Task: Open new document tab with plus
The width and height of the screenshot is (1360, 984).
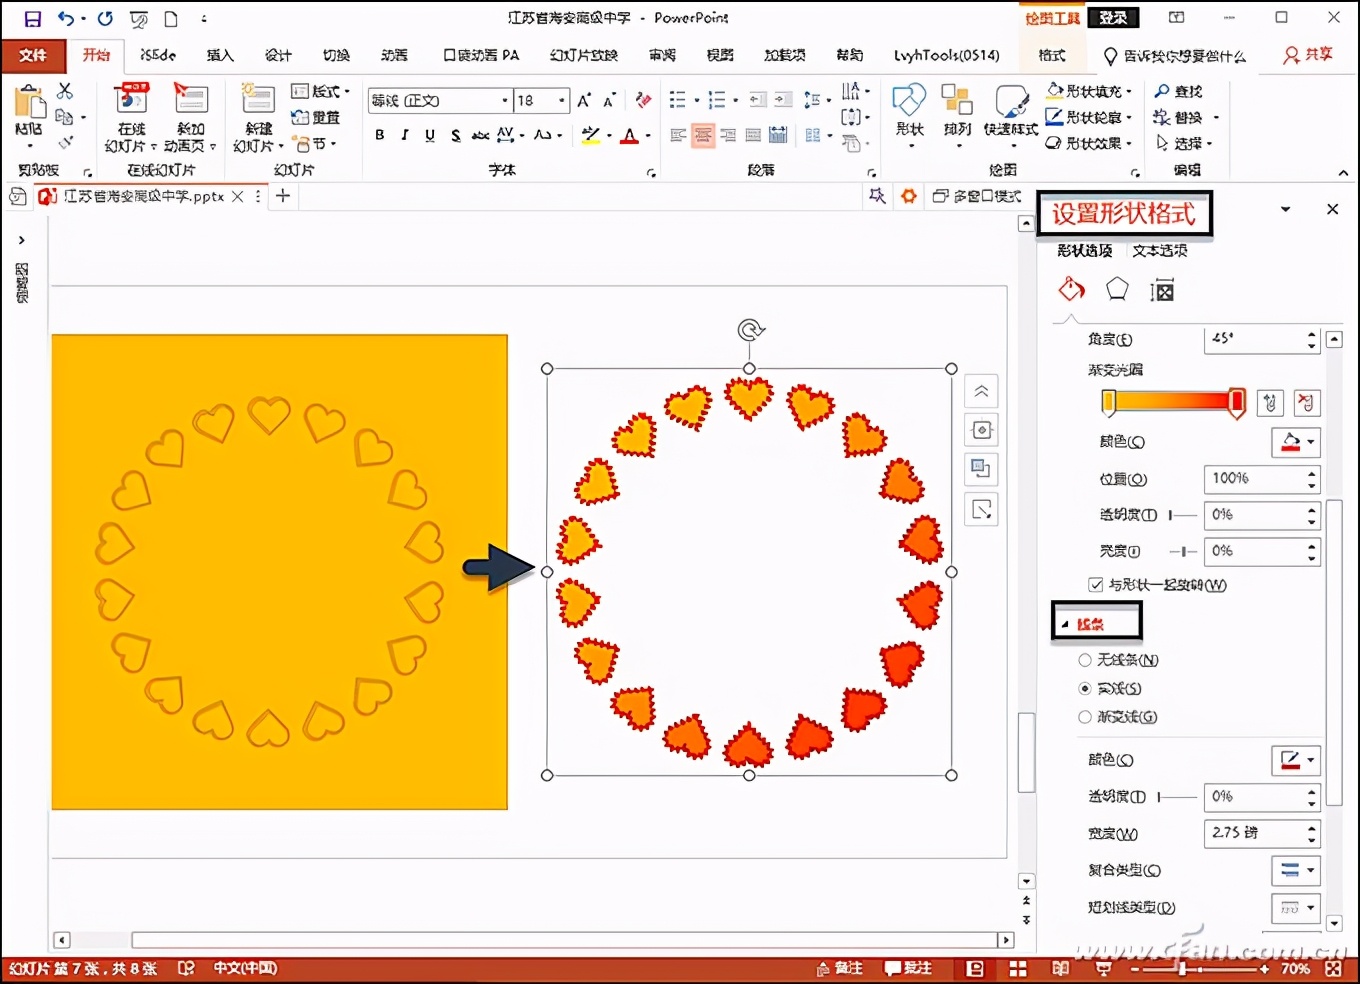Action: point(283,196)
